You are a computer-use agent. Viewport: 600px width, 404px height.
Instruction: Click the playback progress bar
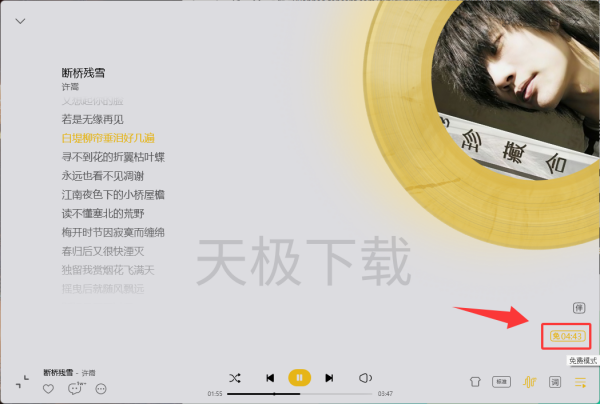coord(300,394)
